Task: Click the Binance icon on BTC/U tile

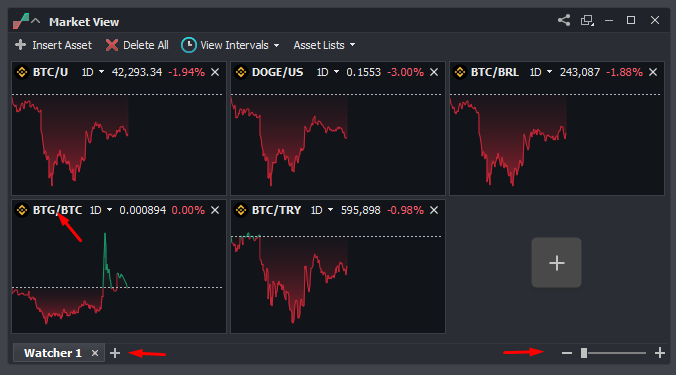Action: pyautogui.click(x=22, y=72)
